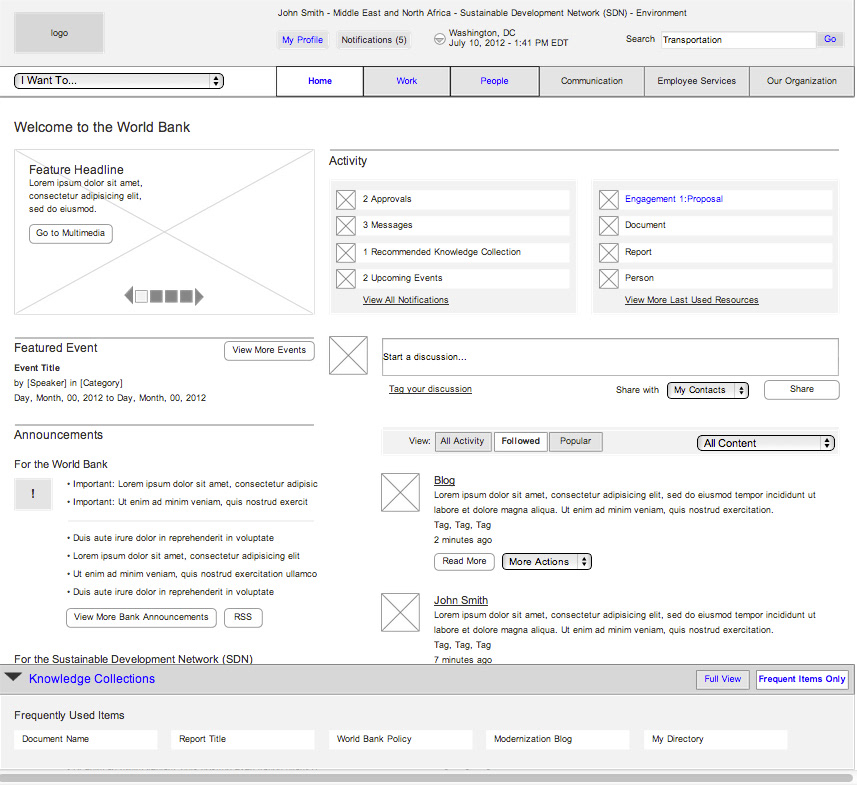
Task: Click the carousel previous arrow
Action: (129, 296)
